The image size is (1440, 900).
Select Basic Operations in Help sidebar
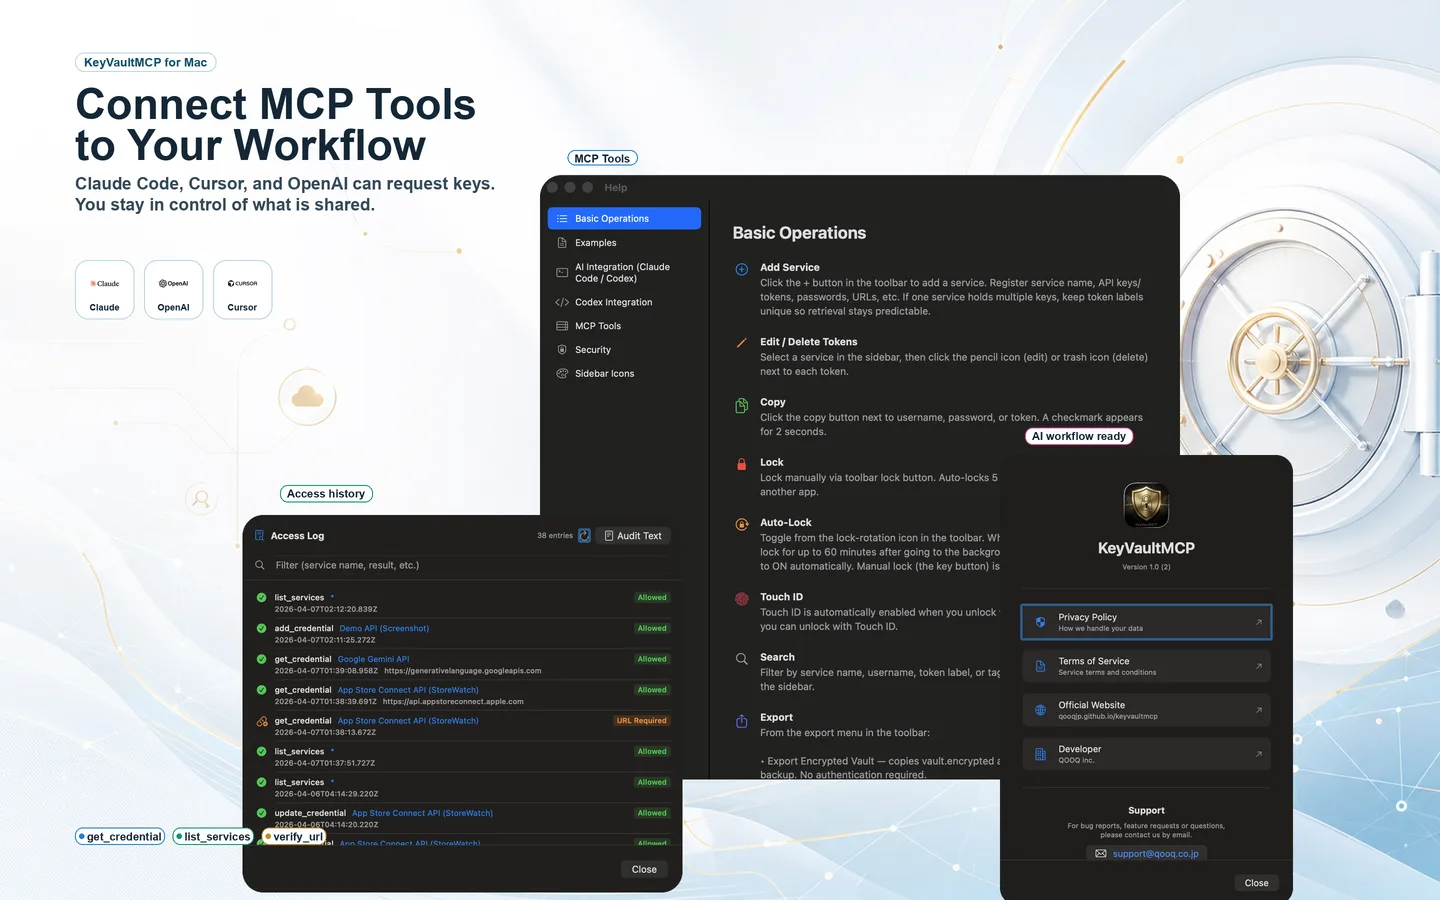tap(624, 218)
